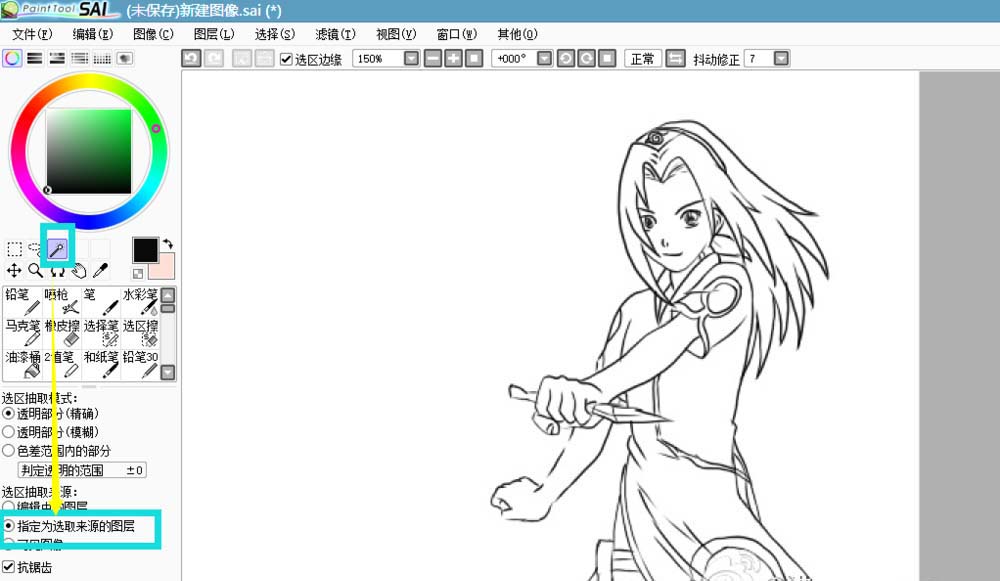Open the 150% zoom level dropdown

point(410,58)
